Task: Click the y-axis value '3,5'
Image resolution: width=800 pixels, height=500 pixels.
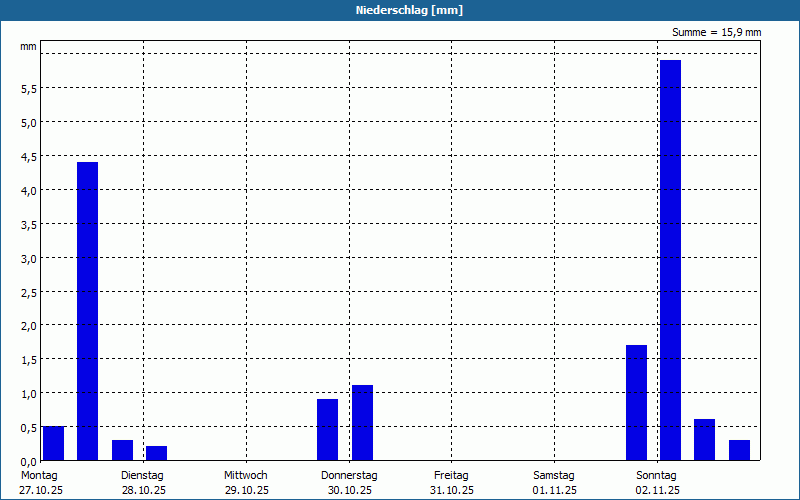Action: click(29, 225)
